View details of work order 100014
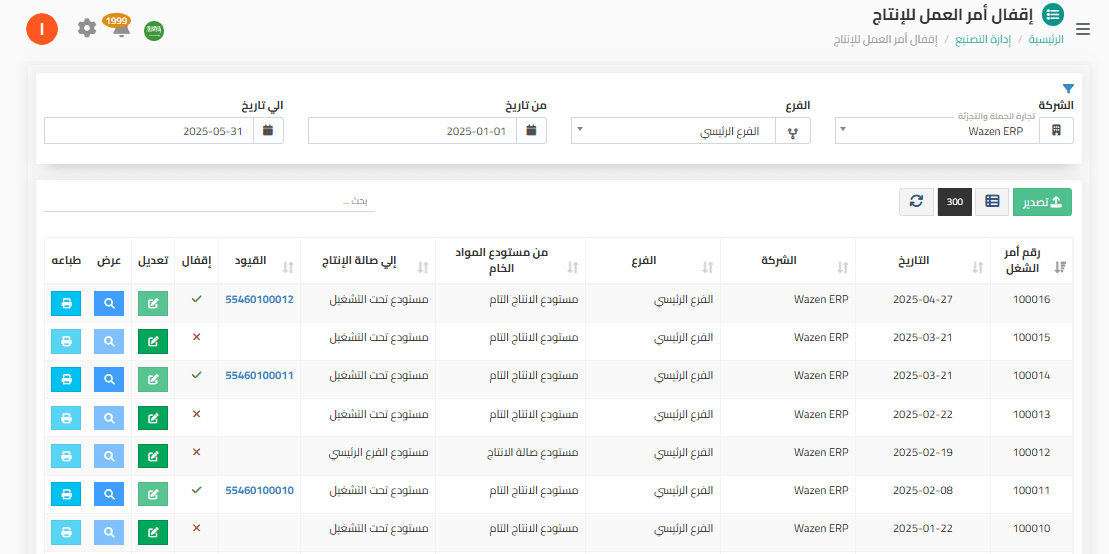Viewport: 1109px width, 554px height. point(109,379)
